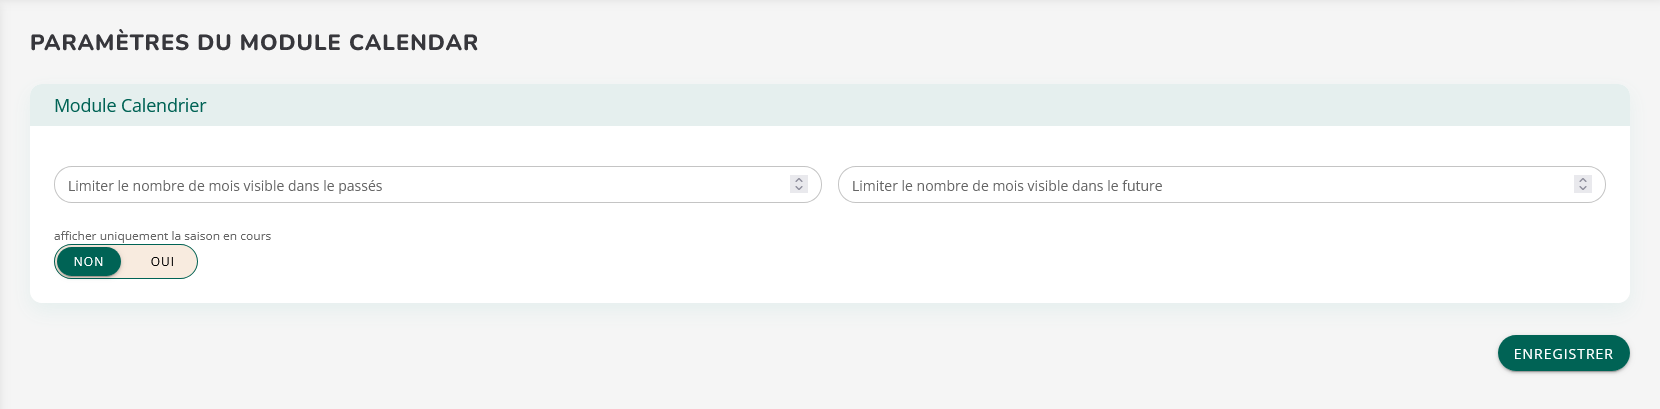Click the Module Calendrier panel header

[x=830, y=105]
